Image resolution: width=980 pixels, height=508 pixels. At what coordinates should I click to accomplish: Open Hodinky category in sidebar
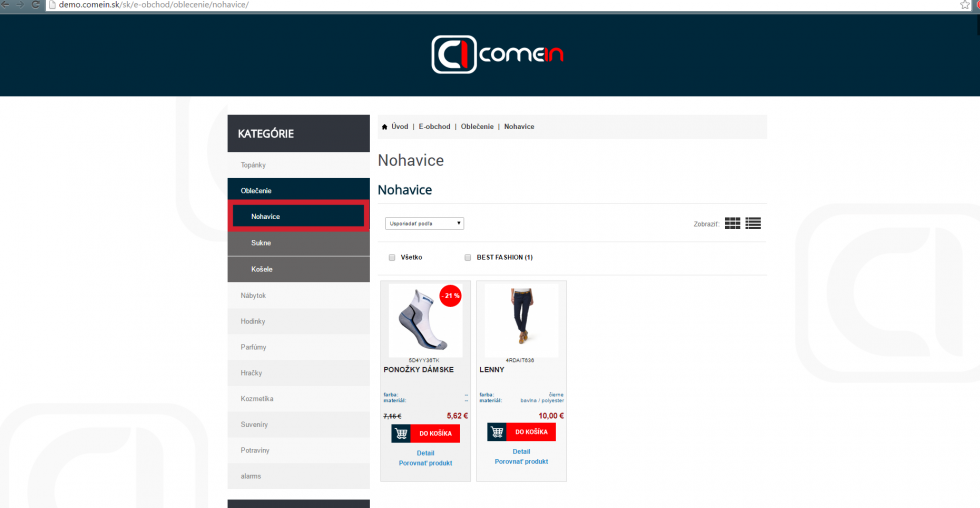coord(299,321)
